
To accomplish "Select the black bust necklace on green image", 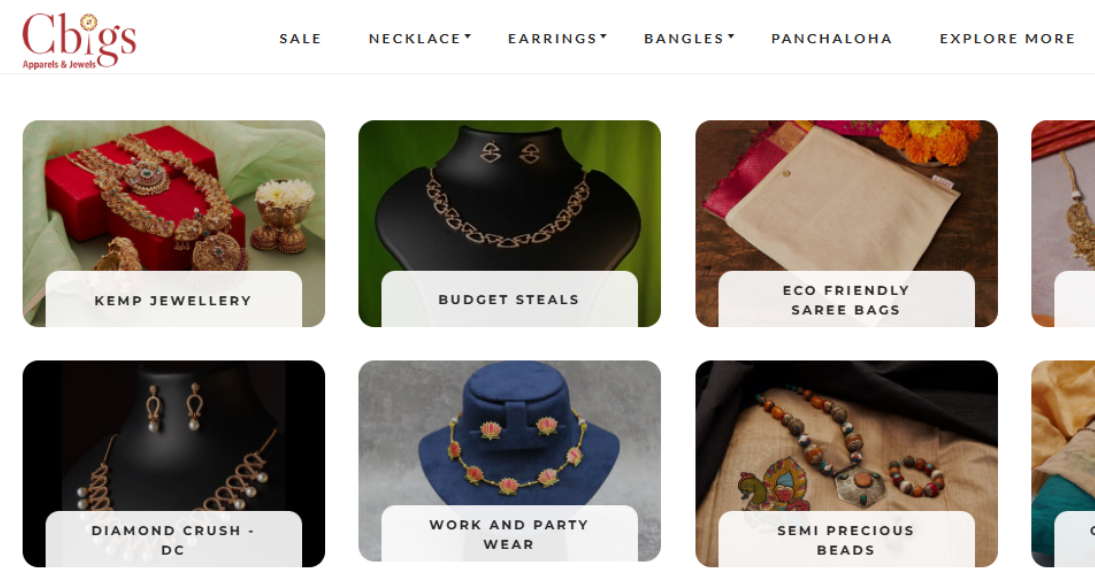I will 509,196.
